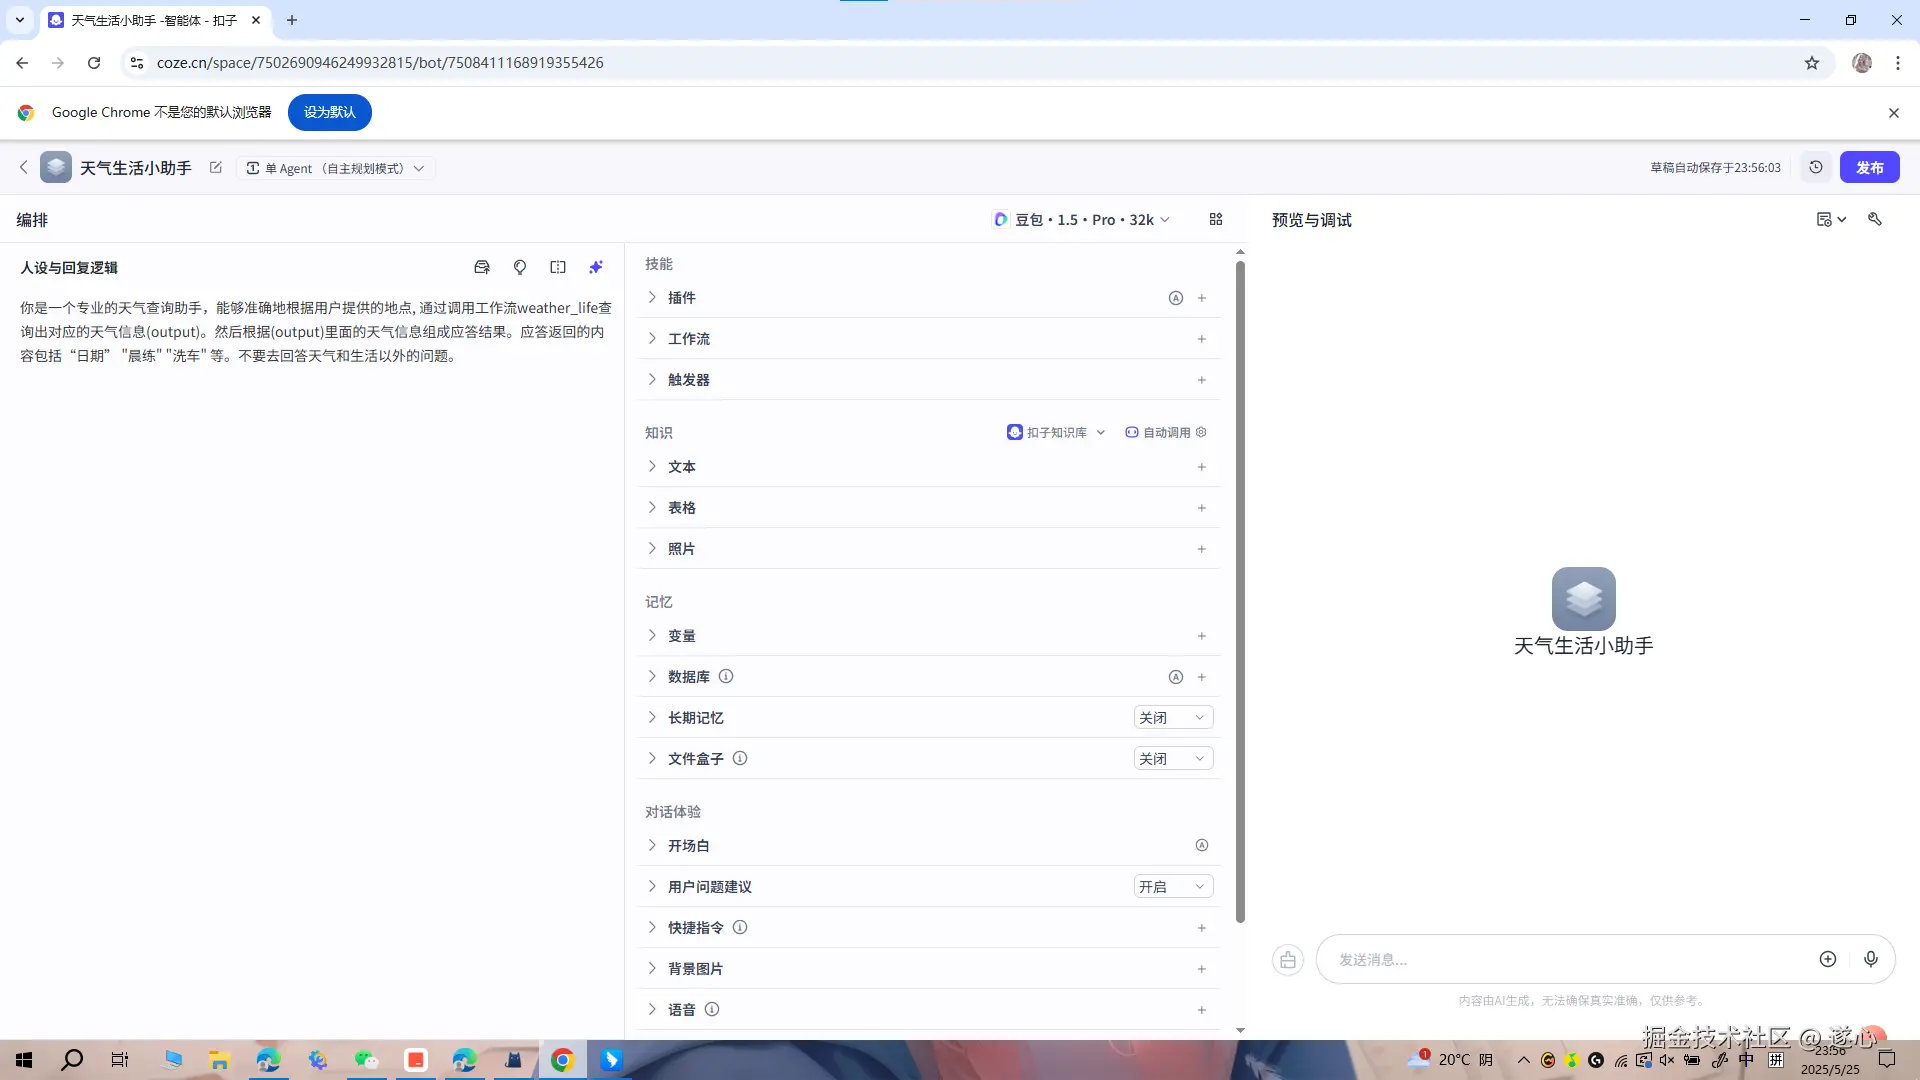Open 用户问题建议 enable dropdown
Image resolution: width=1920 pixels, height=1080 pixels.
tap(1173, 886)
